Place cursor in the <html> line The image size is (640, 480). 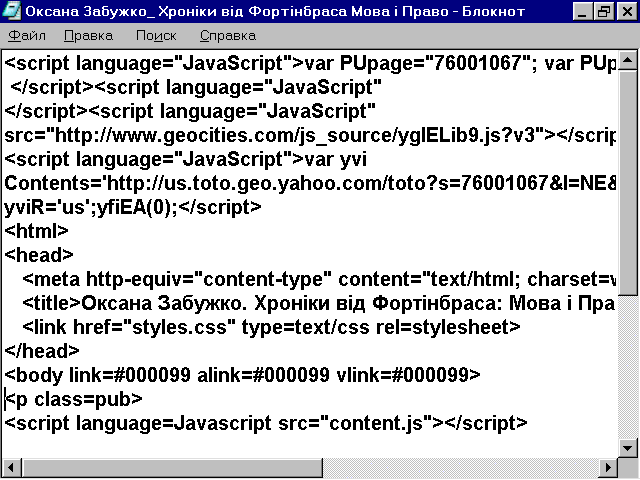(x=32, y=231)
